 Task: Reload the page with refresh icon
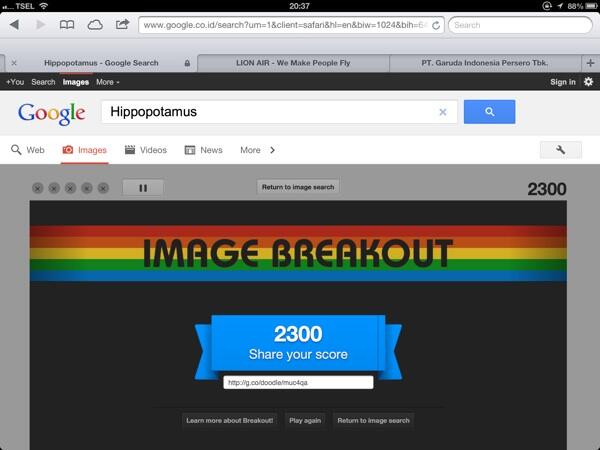click(436, 25)
